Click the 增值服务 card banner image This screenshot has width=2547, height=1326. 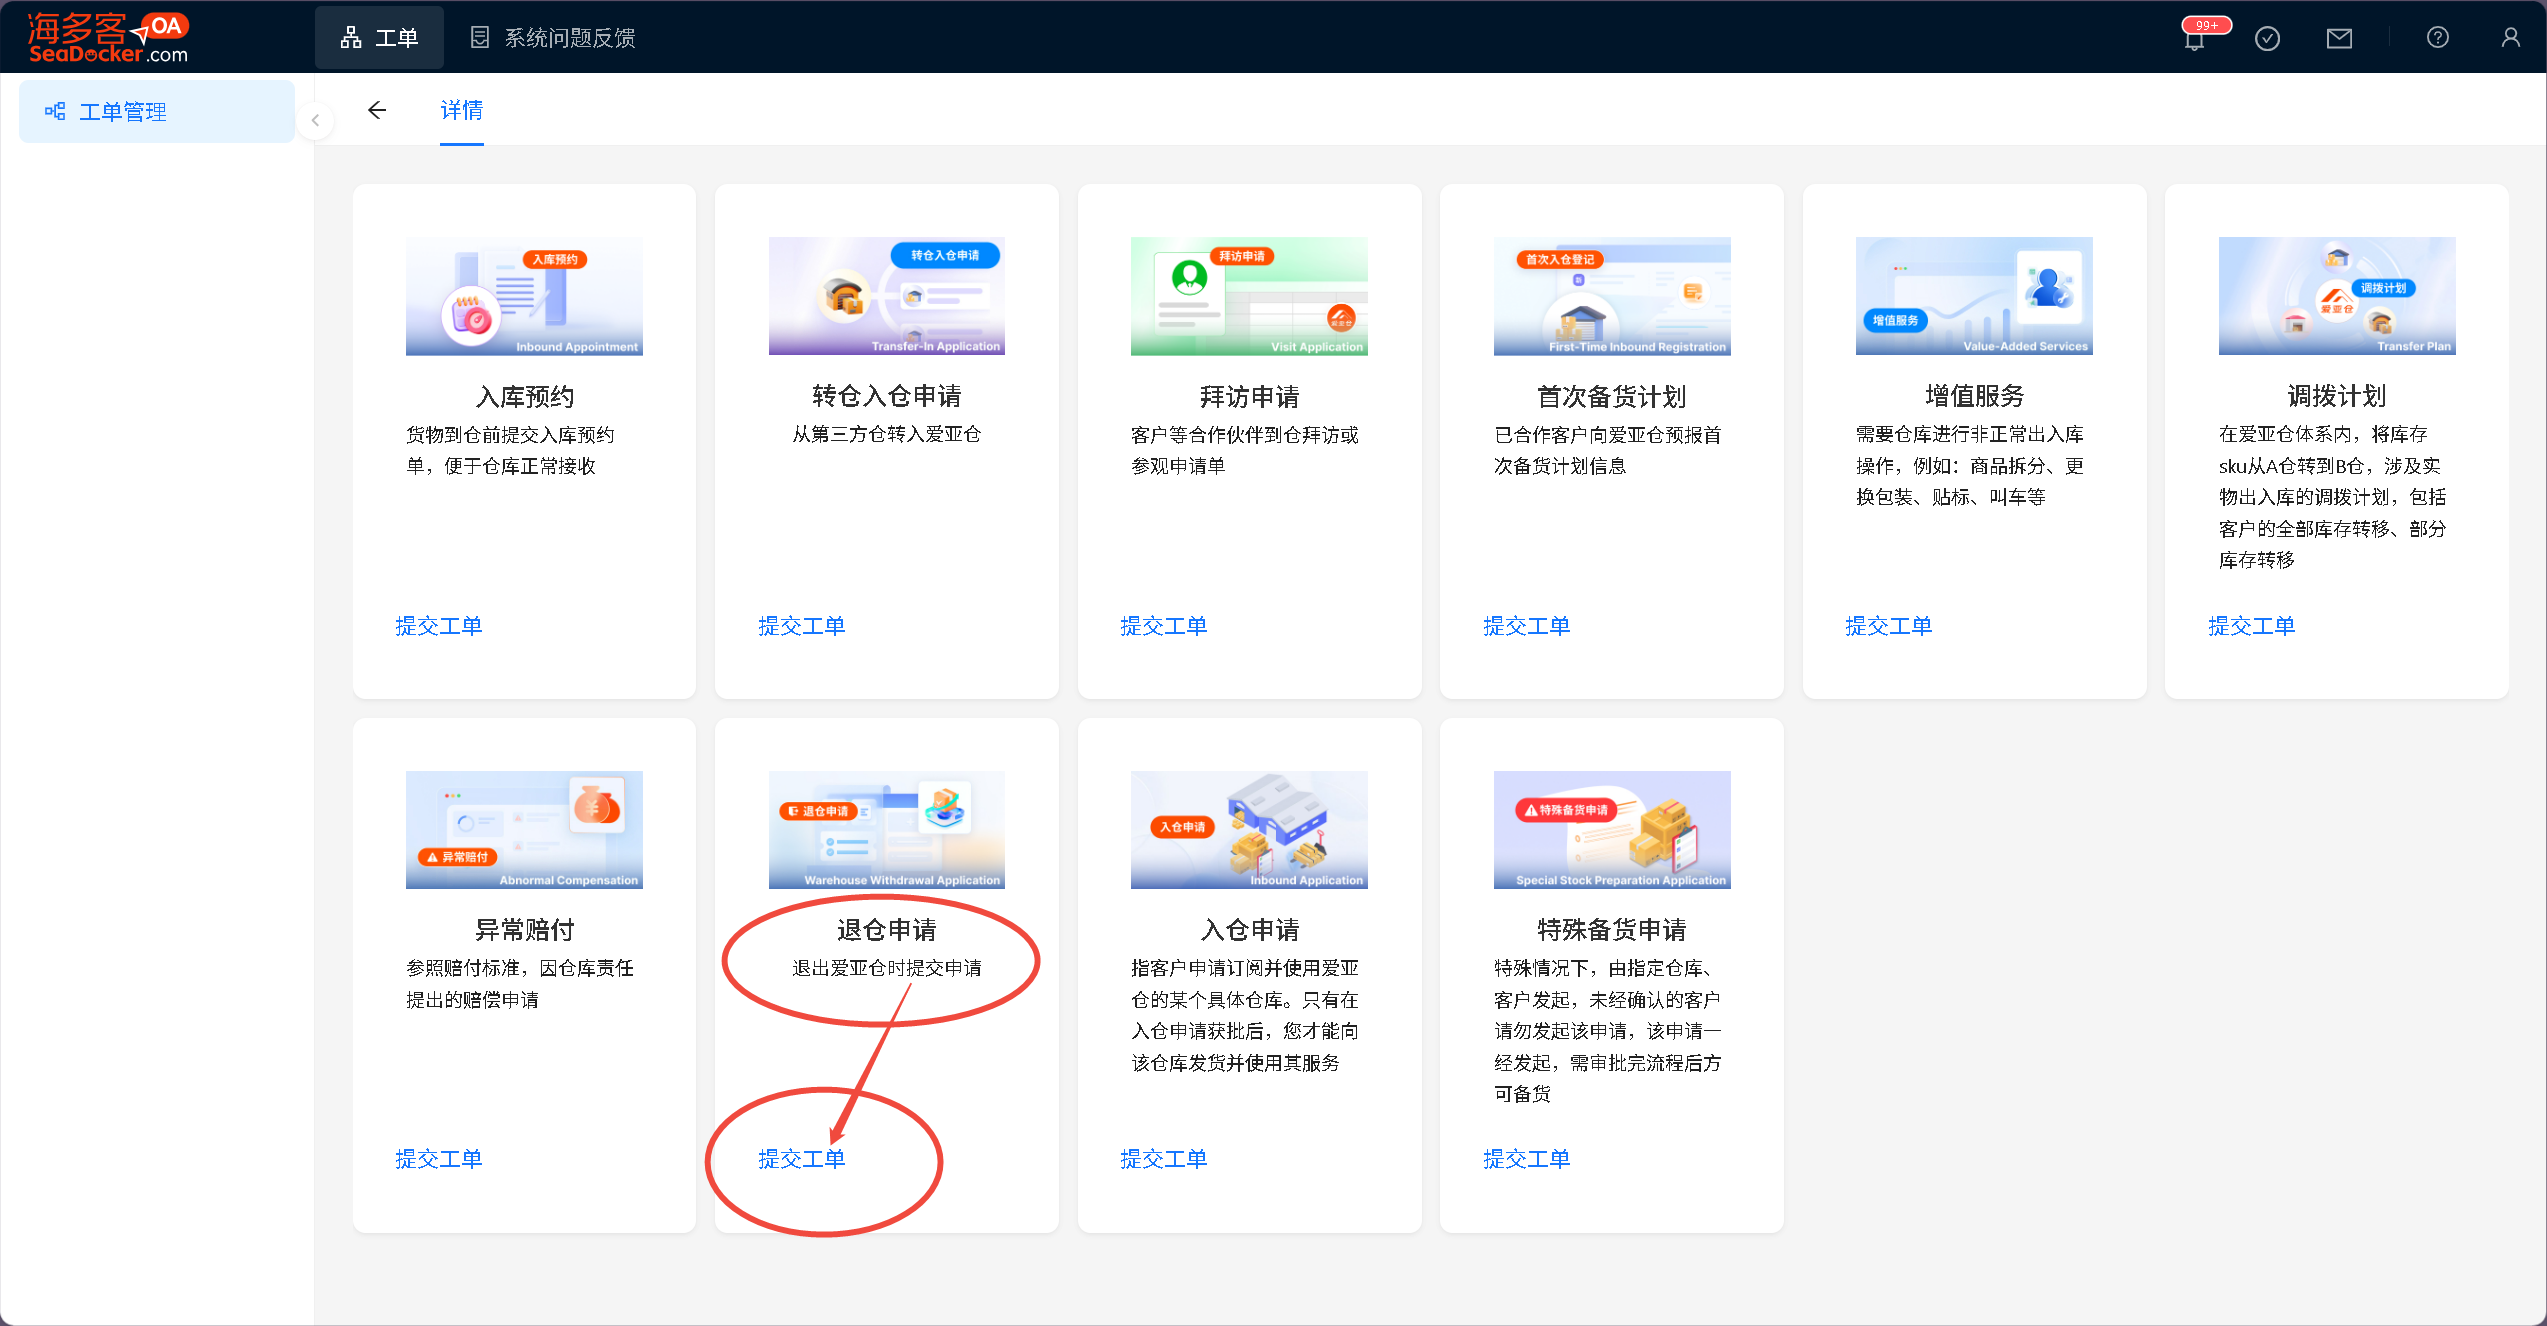[x=1974, y=296]
